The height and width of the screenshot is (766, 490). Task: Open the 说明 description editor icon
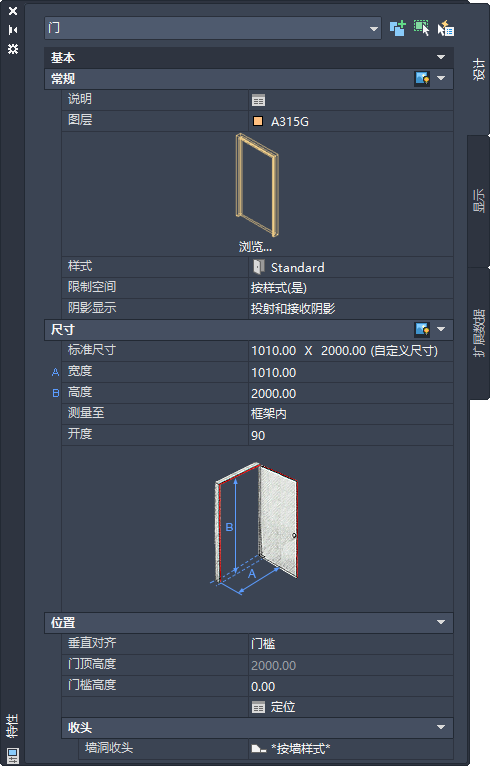tap(258, 100)
